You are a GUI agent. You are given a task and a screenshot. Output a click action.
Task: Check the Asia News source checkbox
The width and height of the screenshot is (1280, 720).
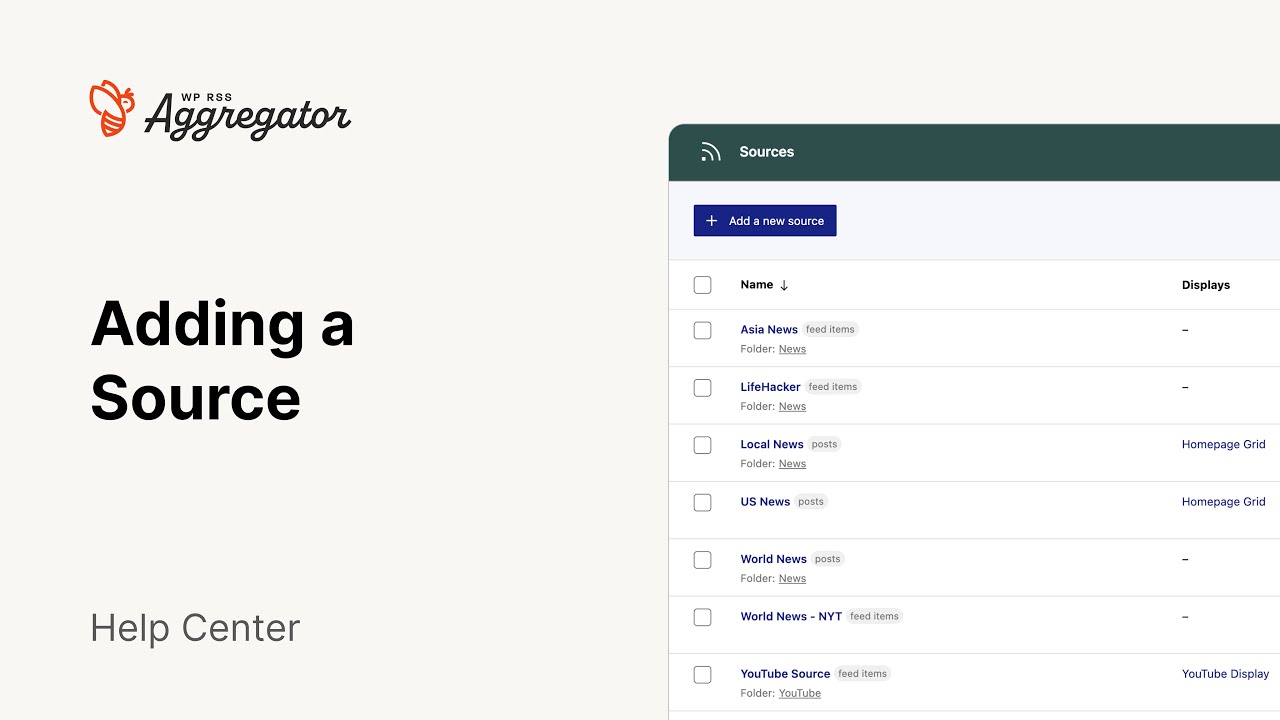coord(703,330)
